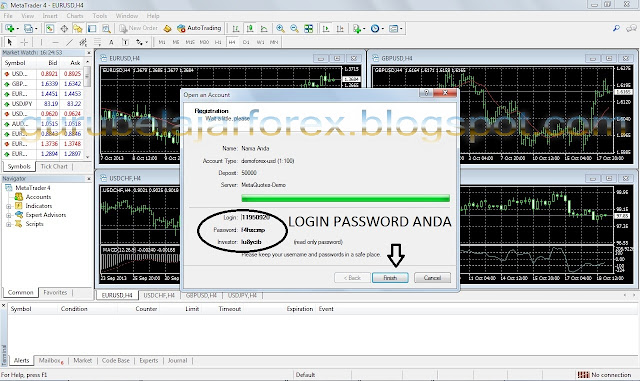Select the Text A tool
This screenshot has width=640, height=381.
click(x=111, y=42)
